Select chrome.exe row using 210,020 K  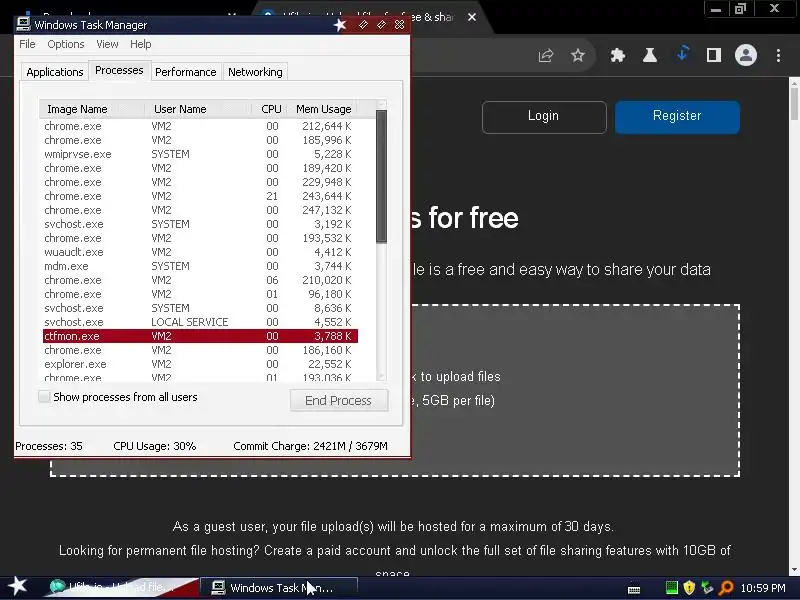[200, 280]
